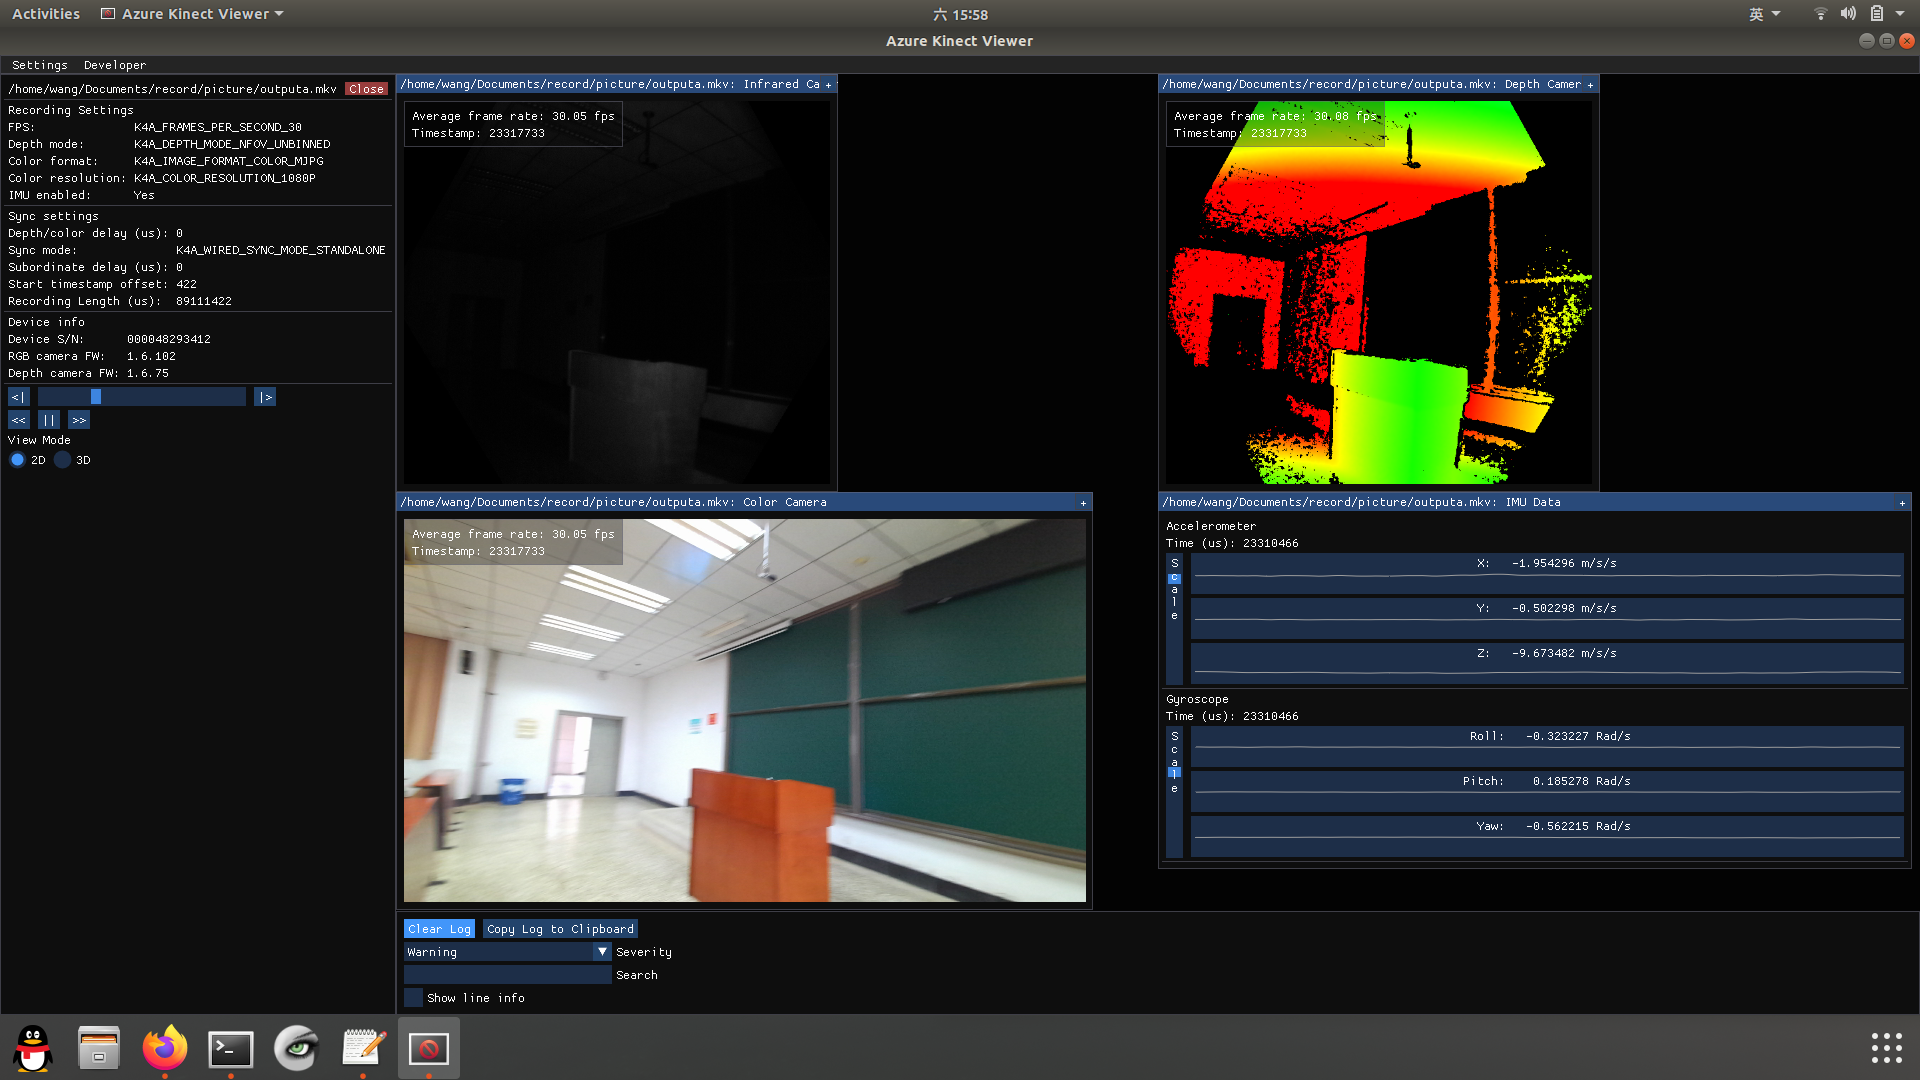Expand the IMU Data panel via its + control
Screen dimensions: 1920x1080
point(1901,502)
